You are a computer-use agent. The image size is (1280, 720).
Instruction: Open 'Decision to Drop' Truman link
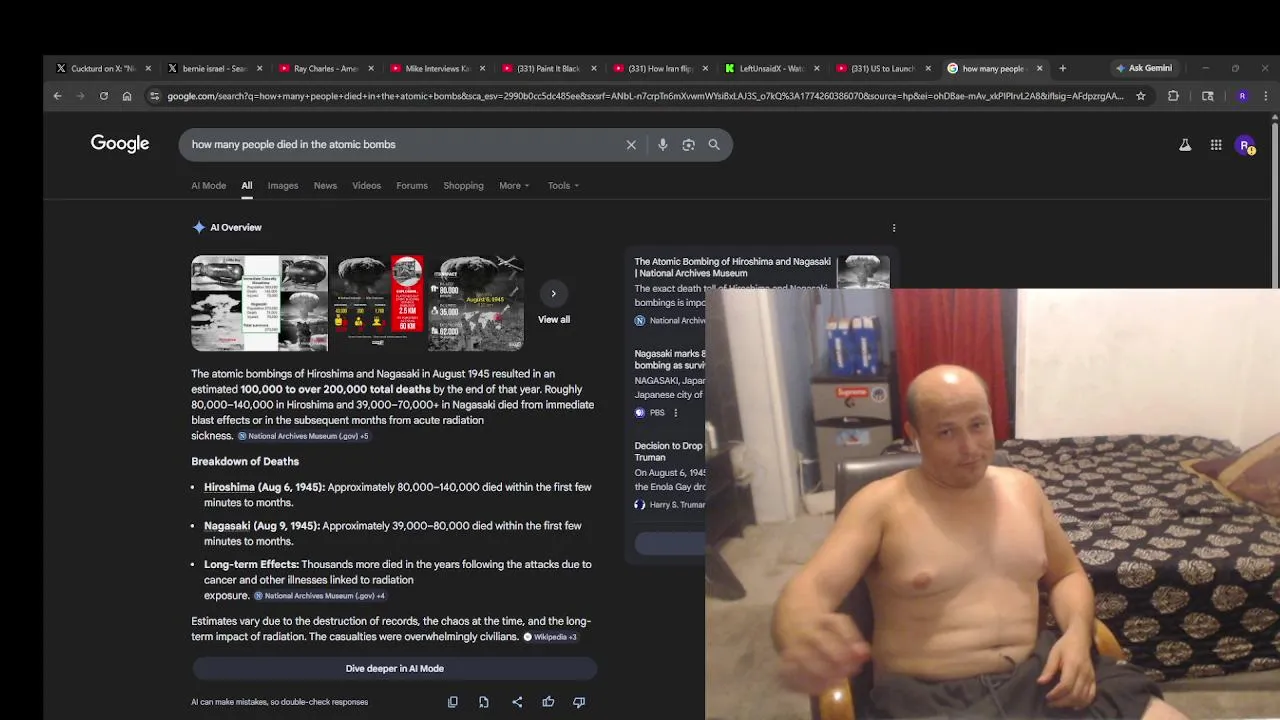click(670, 452)
